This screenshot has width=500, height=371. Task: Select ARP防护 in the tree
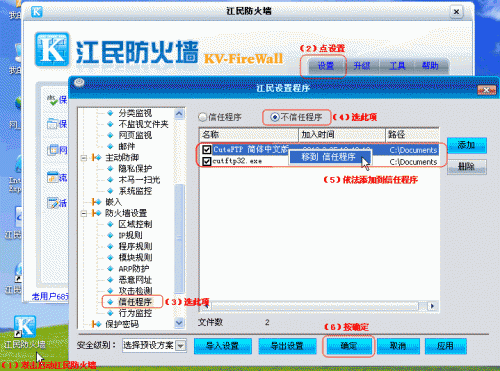134,269
